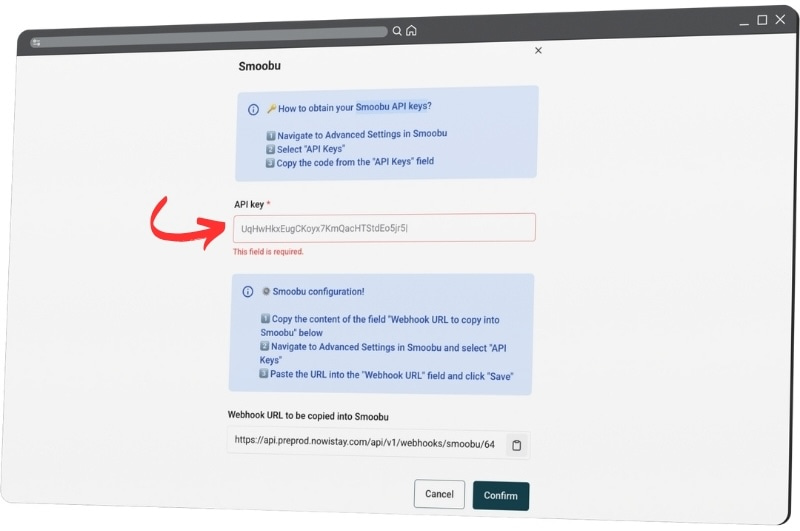
Task: Click info icon beside Smoobu configuration
Action: pos(247,291)
